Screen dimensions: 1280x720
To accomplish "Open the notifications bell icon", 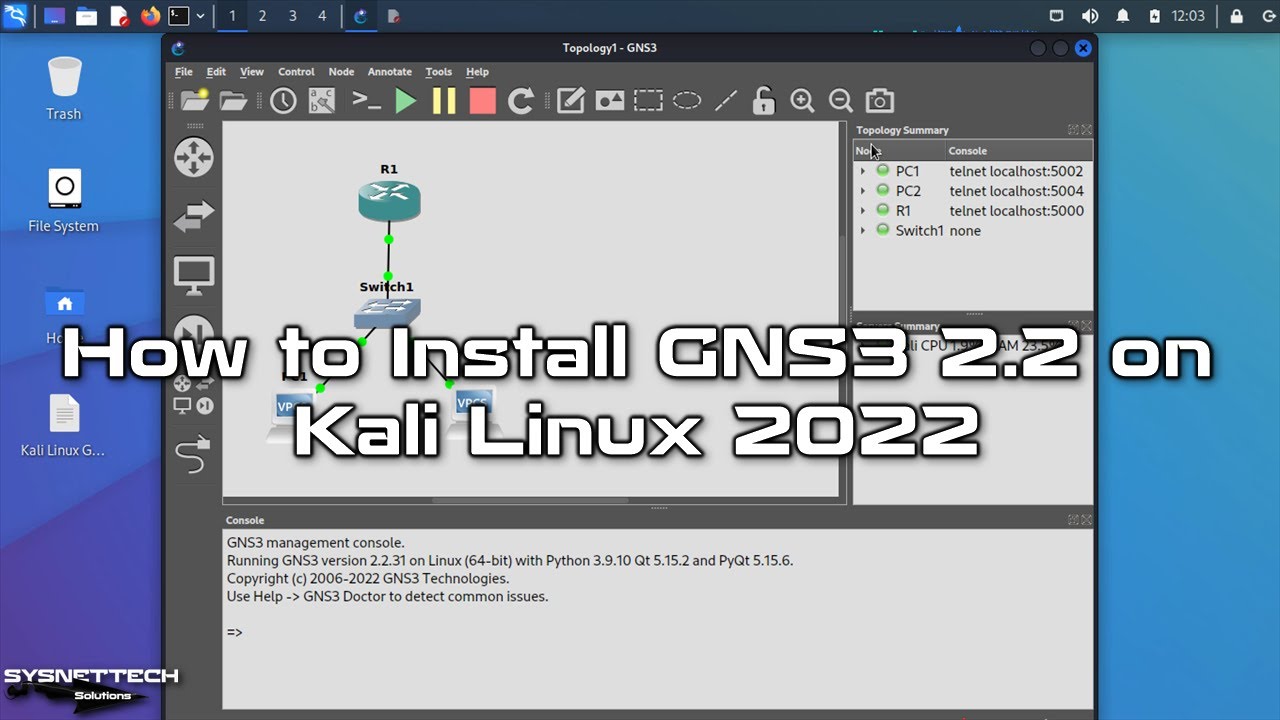I will click(1122, 16).
